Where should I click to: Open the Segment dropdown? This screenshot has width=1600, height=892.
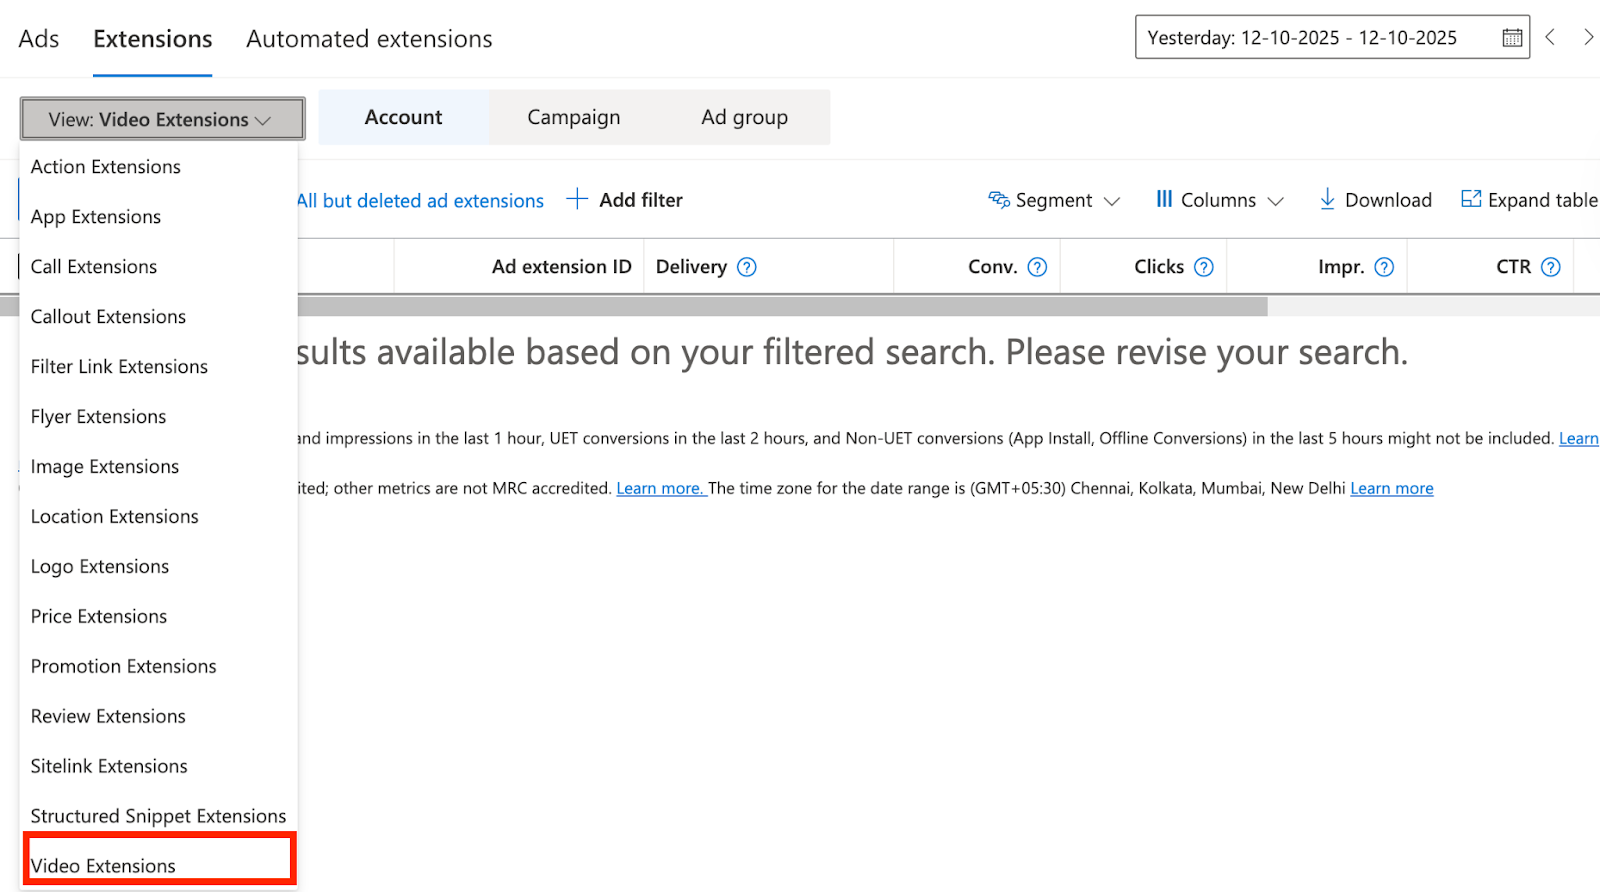pyautogui.click(x=1054, y=200)
